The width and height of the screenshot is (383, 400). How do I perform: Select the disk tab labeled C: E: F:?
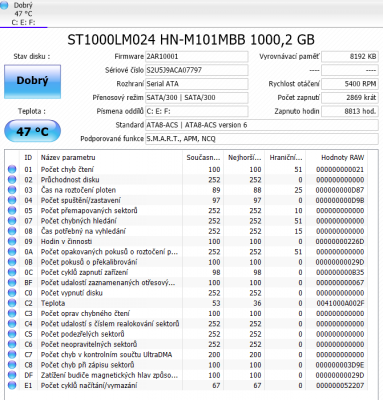tap(24, 14)
